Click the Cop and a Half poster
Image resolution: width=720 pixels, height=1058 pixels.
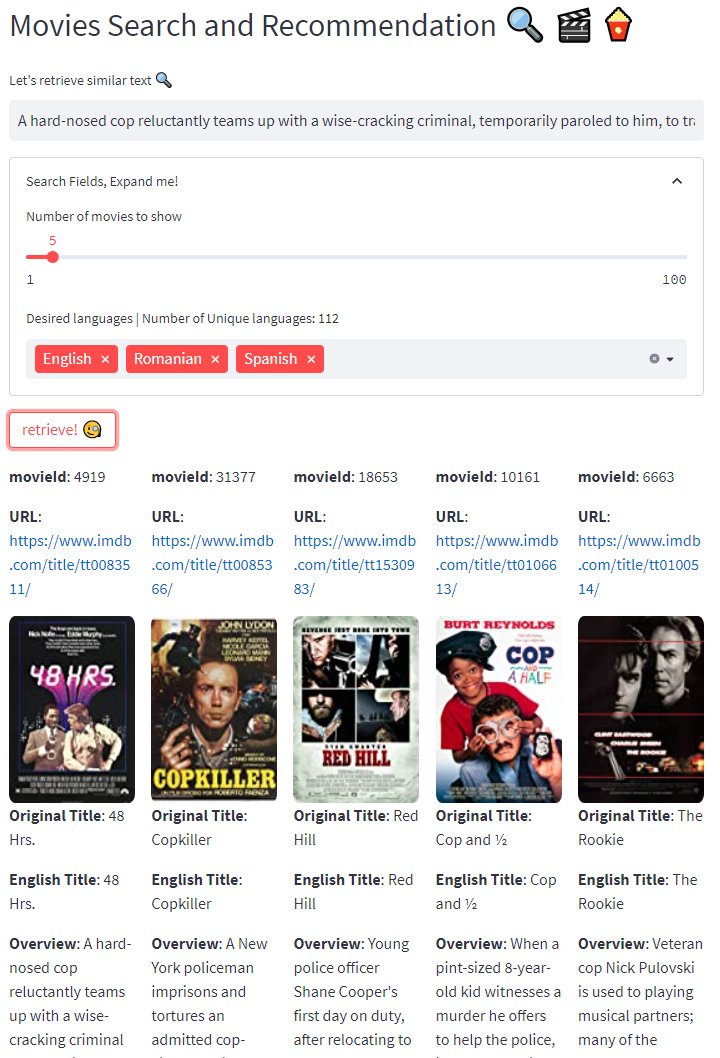click(x=499, y=709)
